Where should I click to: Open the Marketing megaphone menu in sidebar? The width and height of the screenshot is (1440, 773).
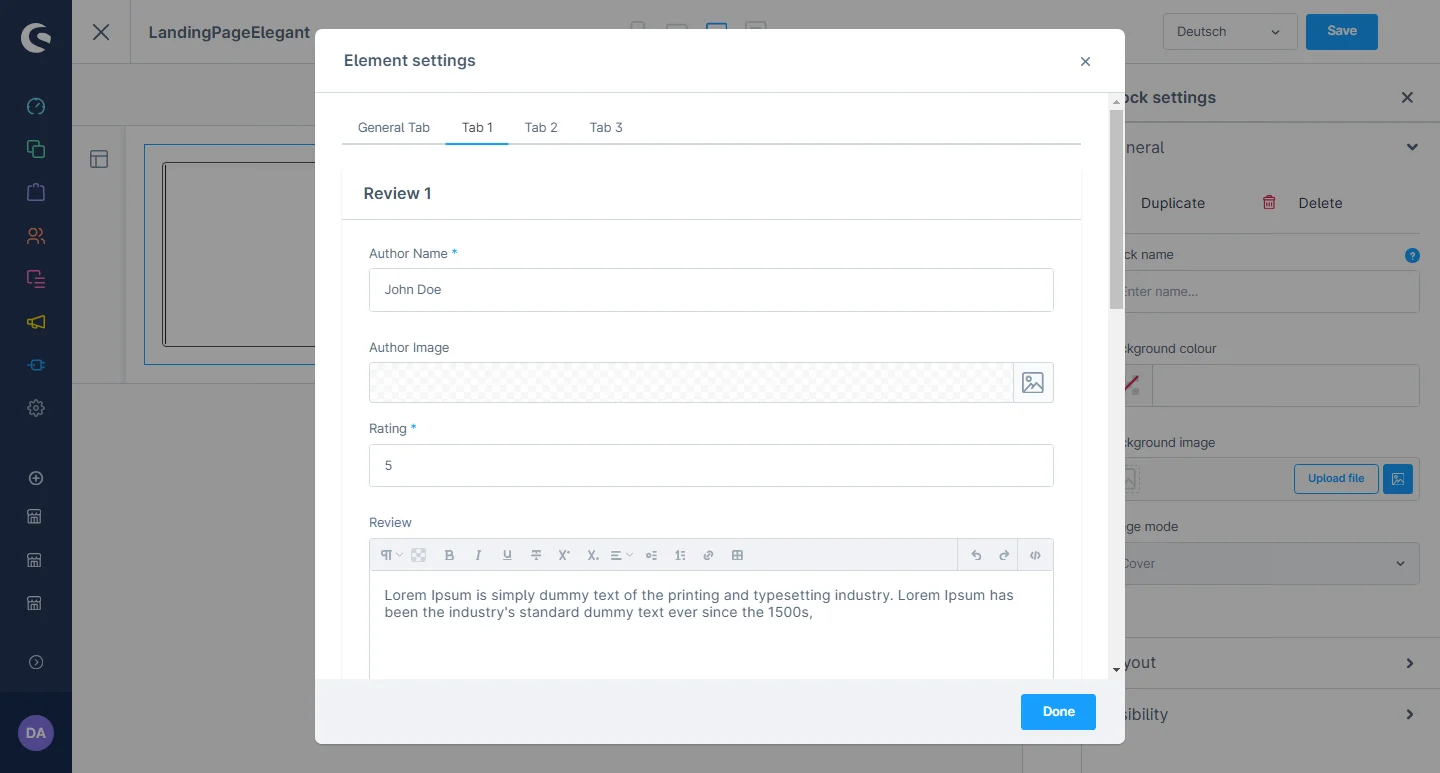[x=36, y=322]
